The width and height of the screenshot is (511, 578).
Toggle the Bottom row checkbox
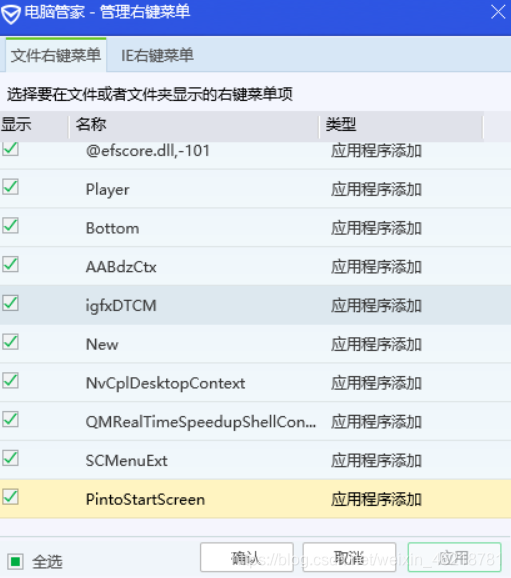(x=10, y=226)
